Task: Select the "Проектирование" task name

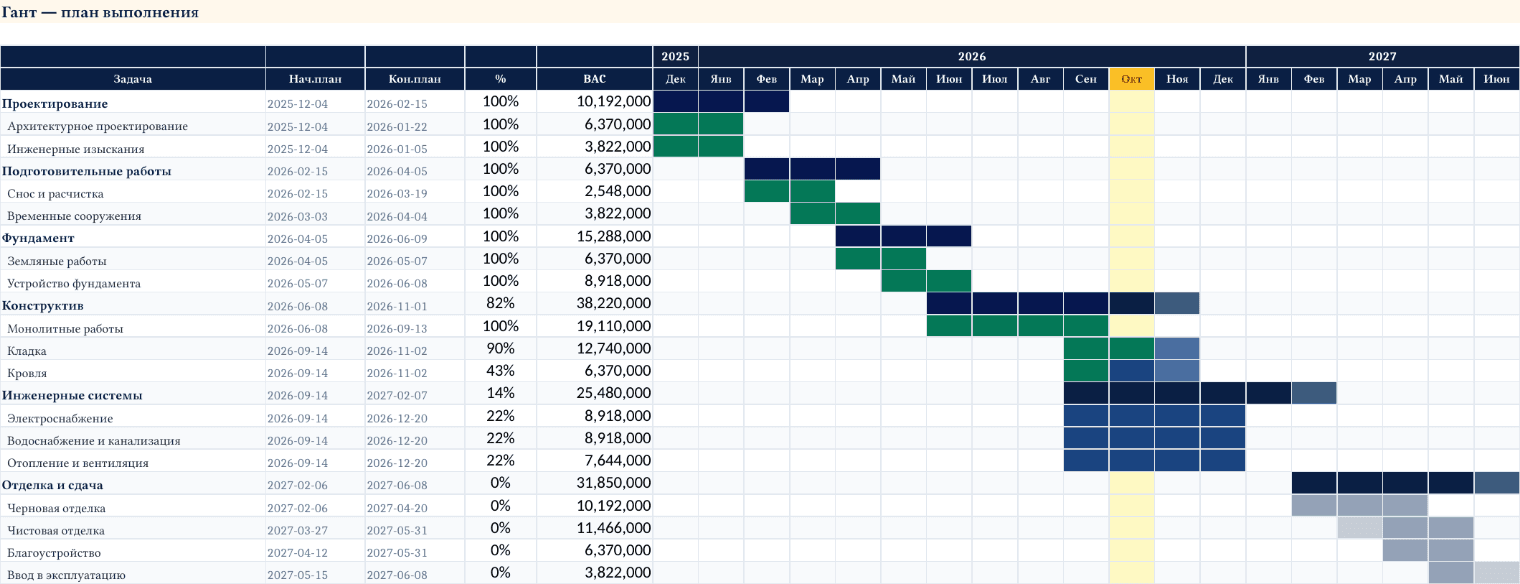Action: tap(55, 103)
